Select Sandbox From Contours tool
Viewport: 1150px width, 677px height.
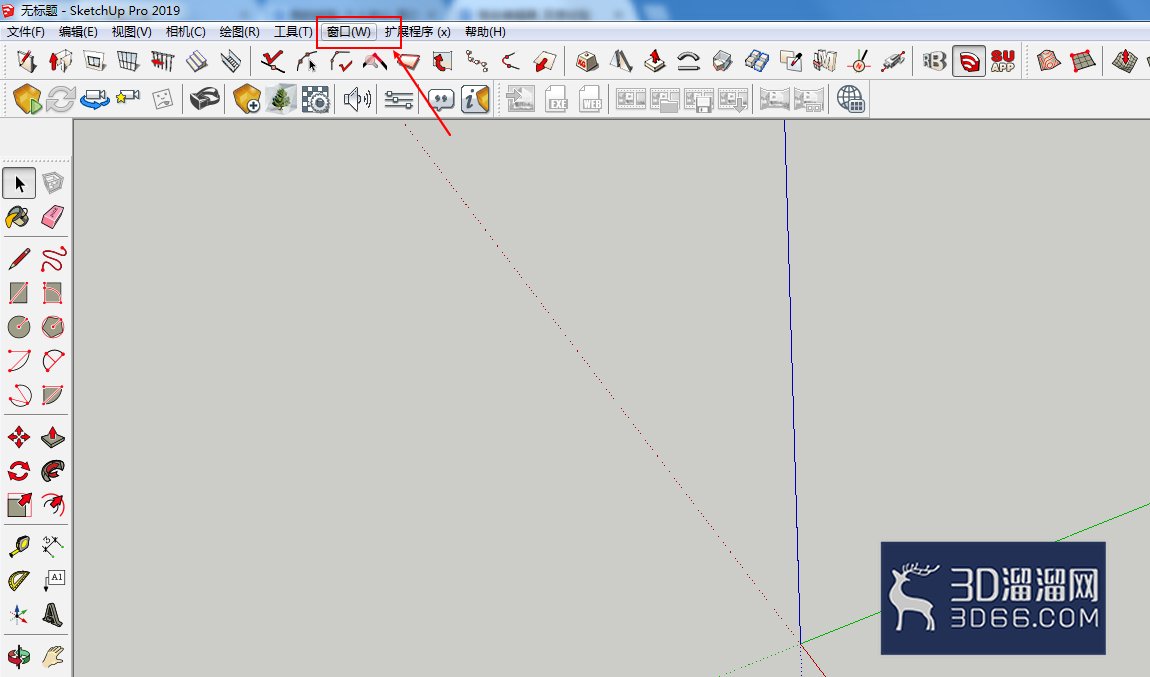point(1049,61)
